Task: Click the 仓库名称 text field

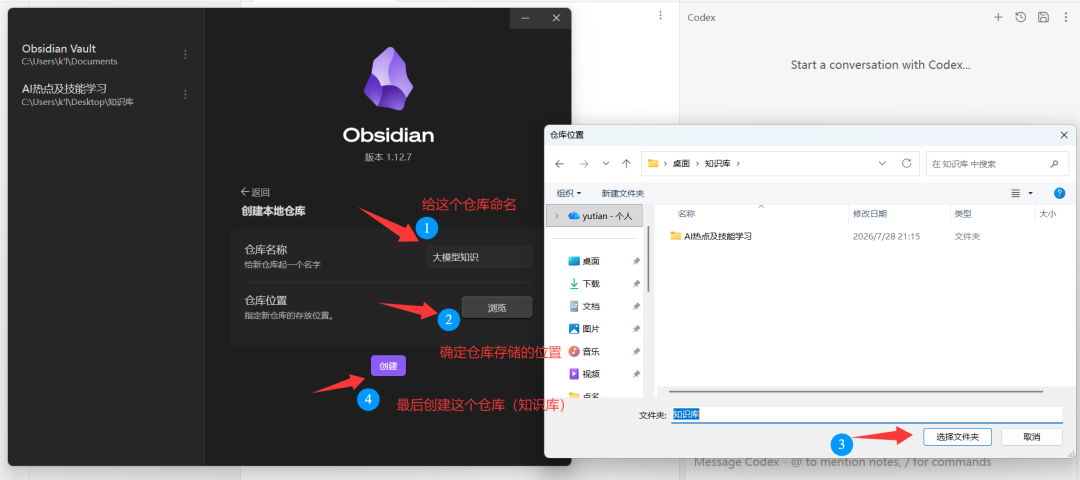Action: pyautogui.click(x=479, y=257)
